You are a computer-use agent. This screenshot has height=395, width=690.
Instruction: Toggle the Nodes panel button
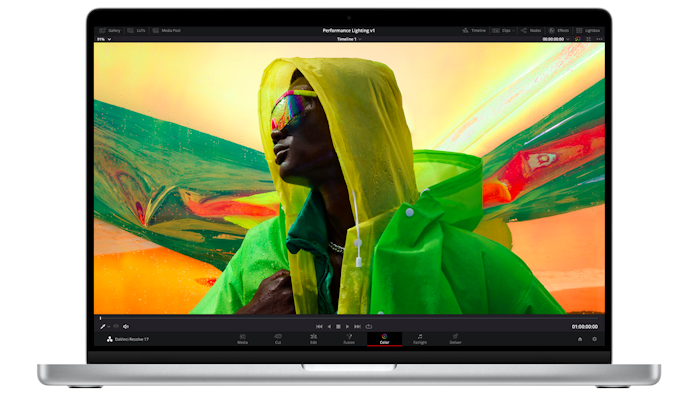(x=531, y=30)
